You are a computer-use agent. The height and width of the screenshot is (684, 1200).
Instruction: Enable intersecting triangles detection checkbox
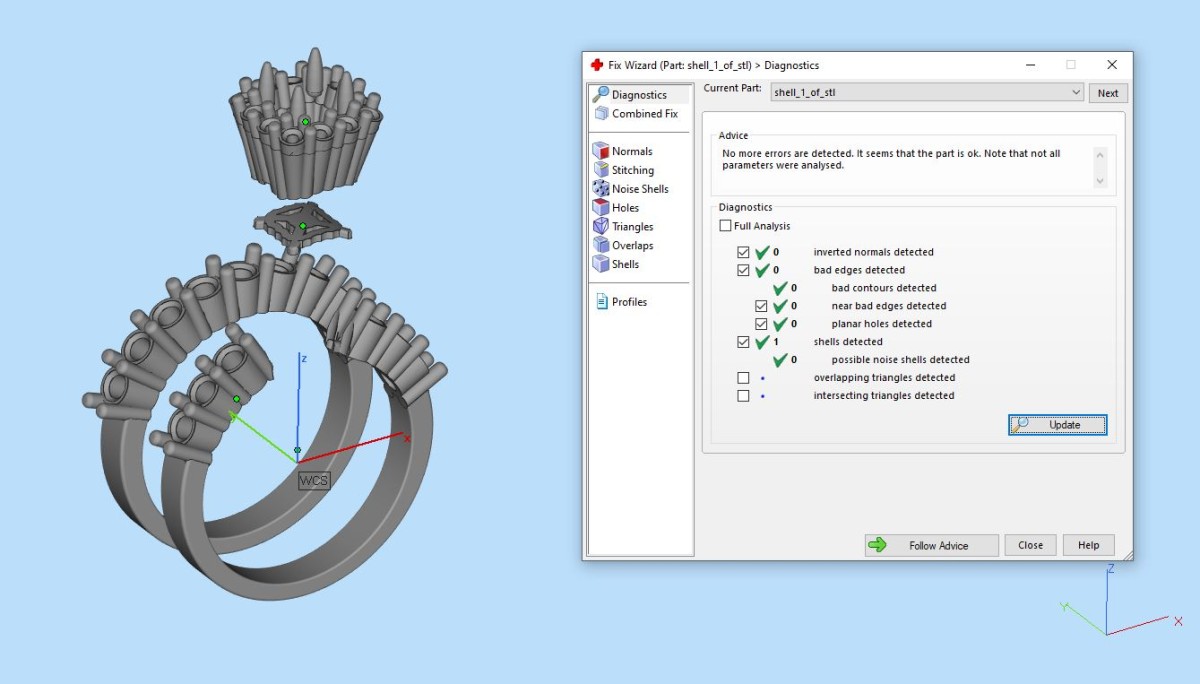tap(743, 396)
